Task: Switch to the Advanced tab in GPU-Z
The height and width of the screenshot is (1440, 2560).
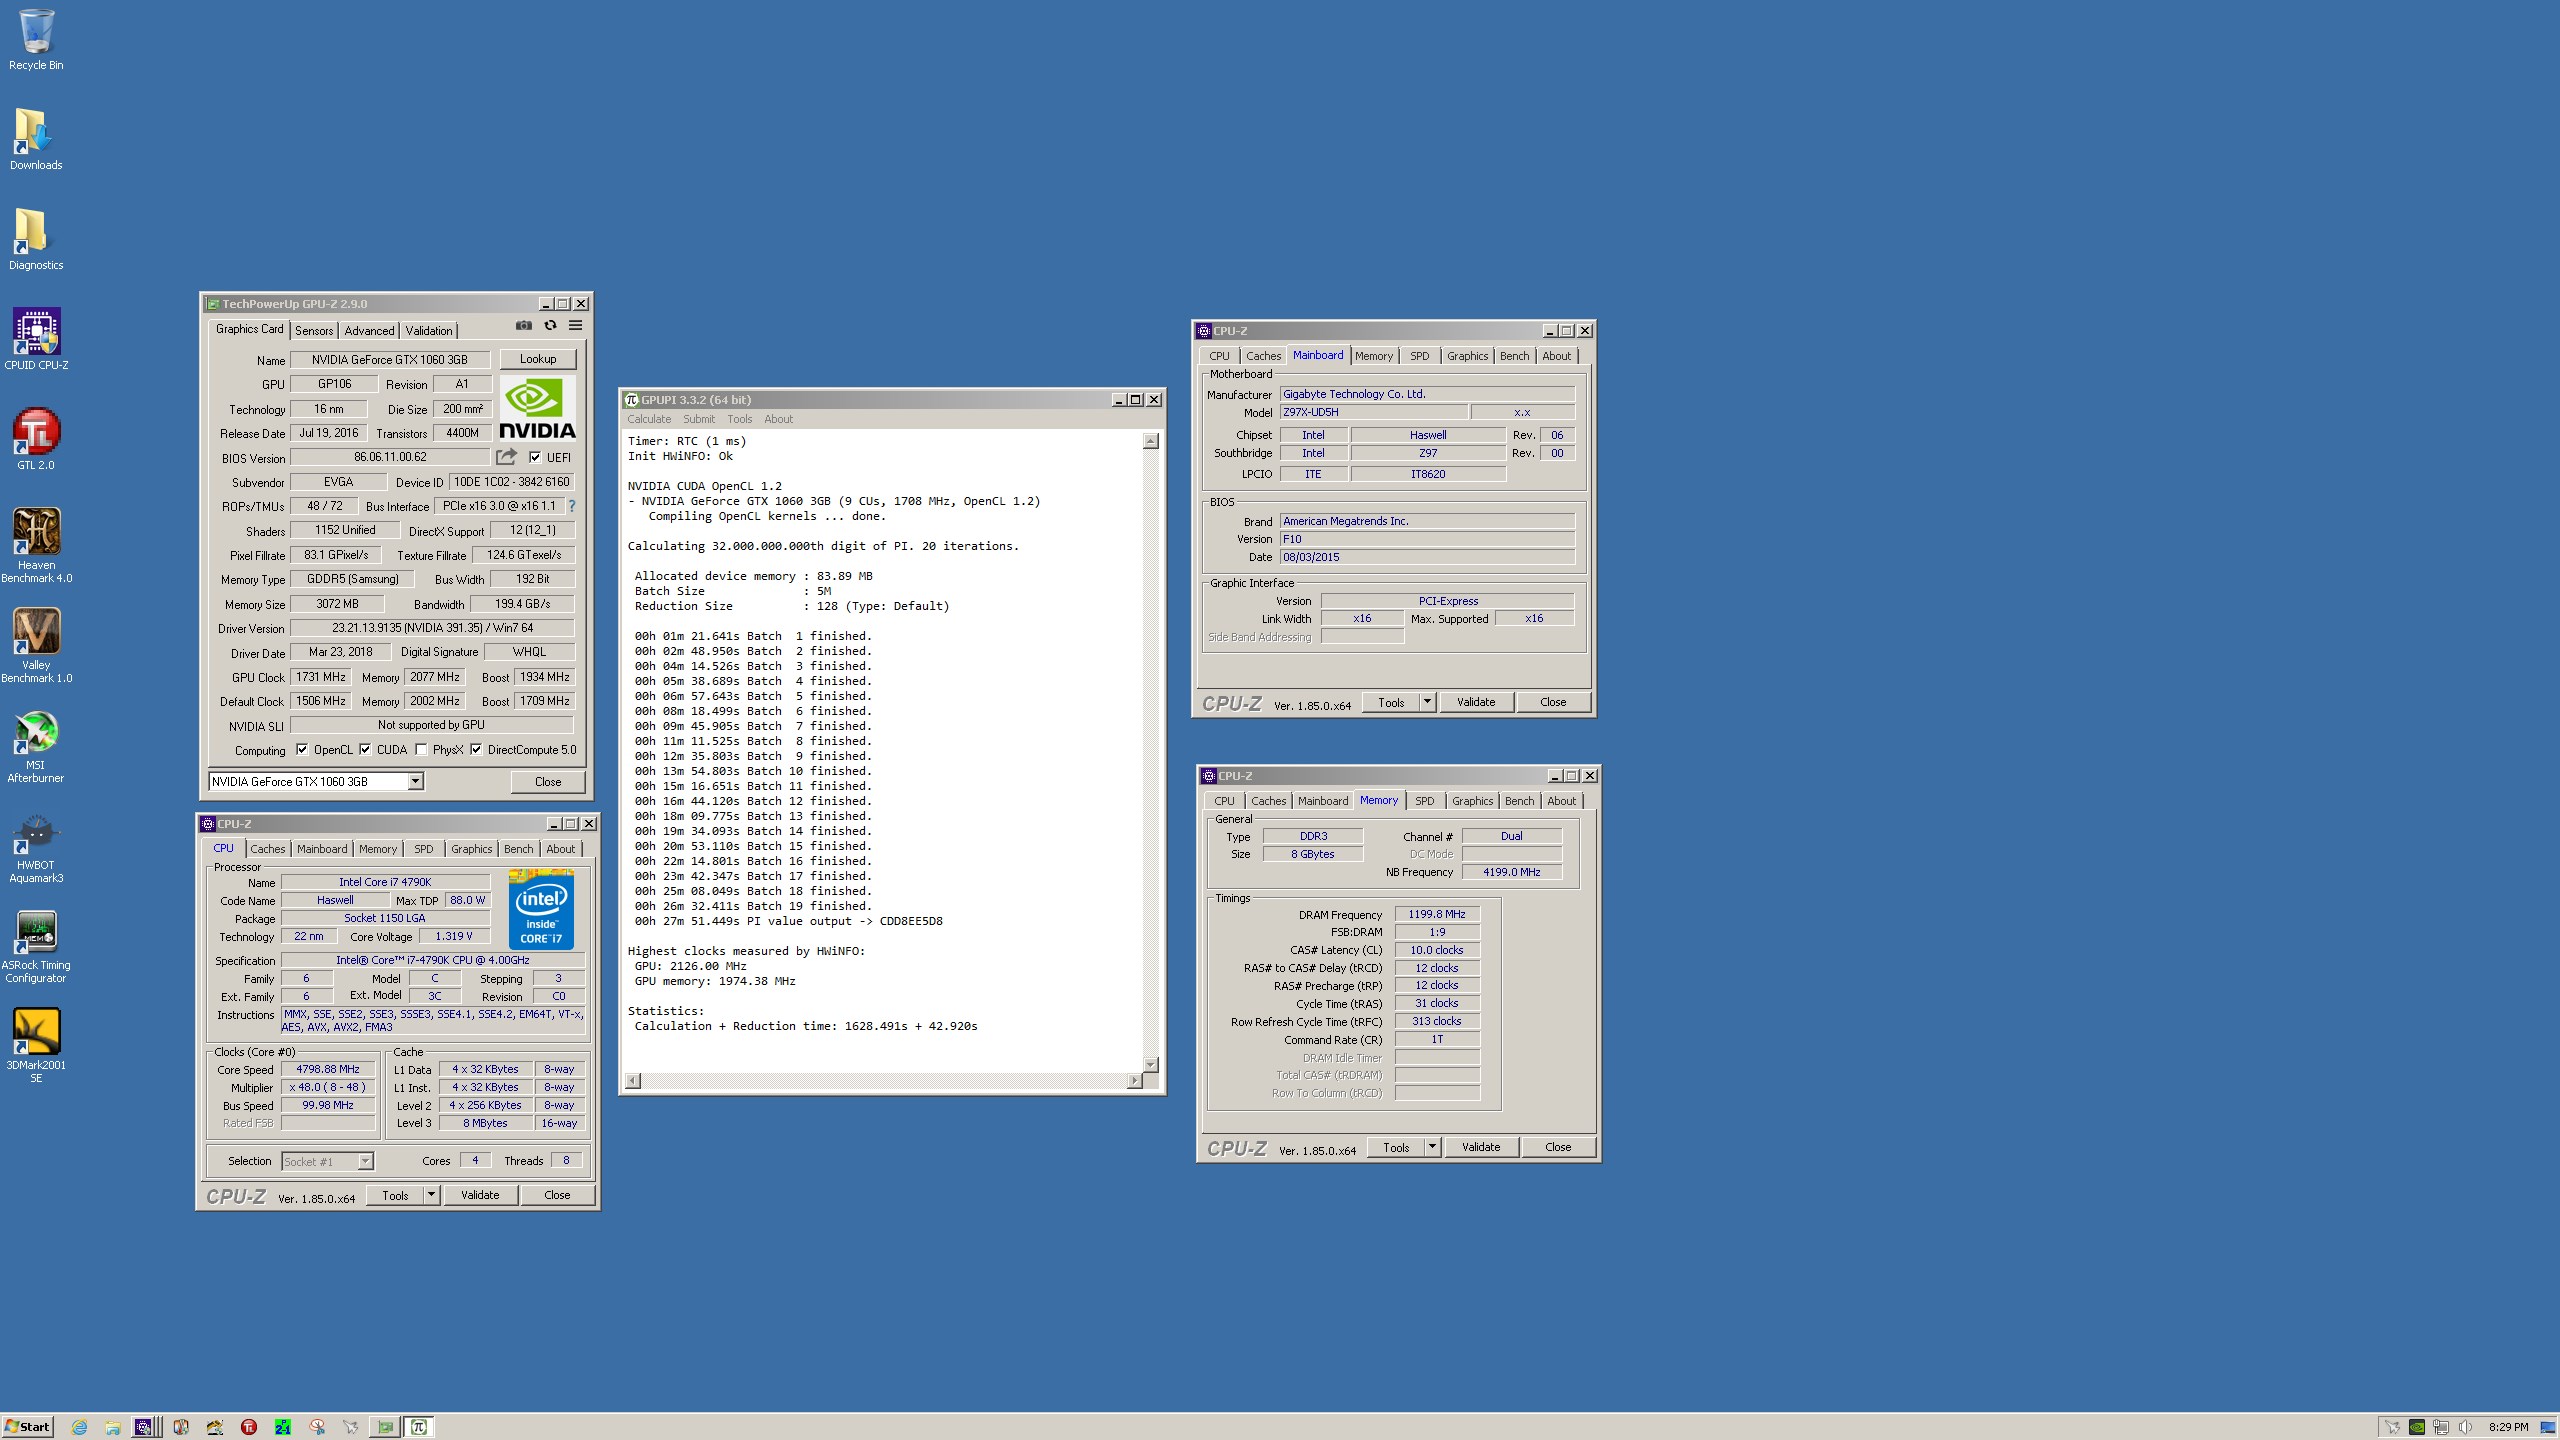Action: [369, 330]
